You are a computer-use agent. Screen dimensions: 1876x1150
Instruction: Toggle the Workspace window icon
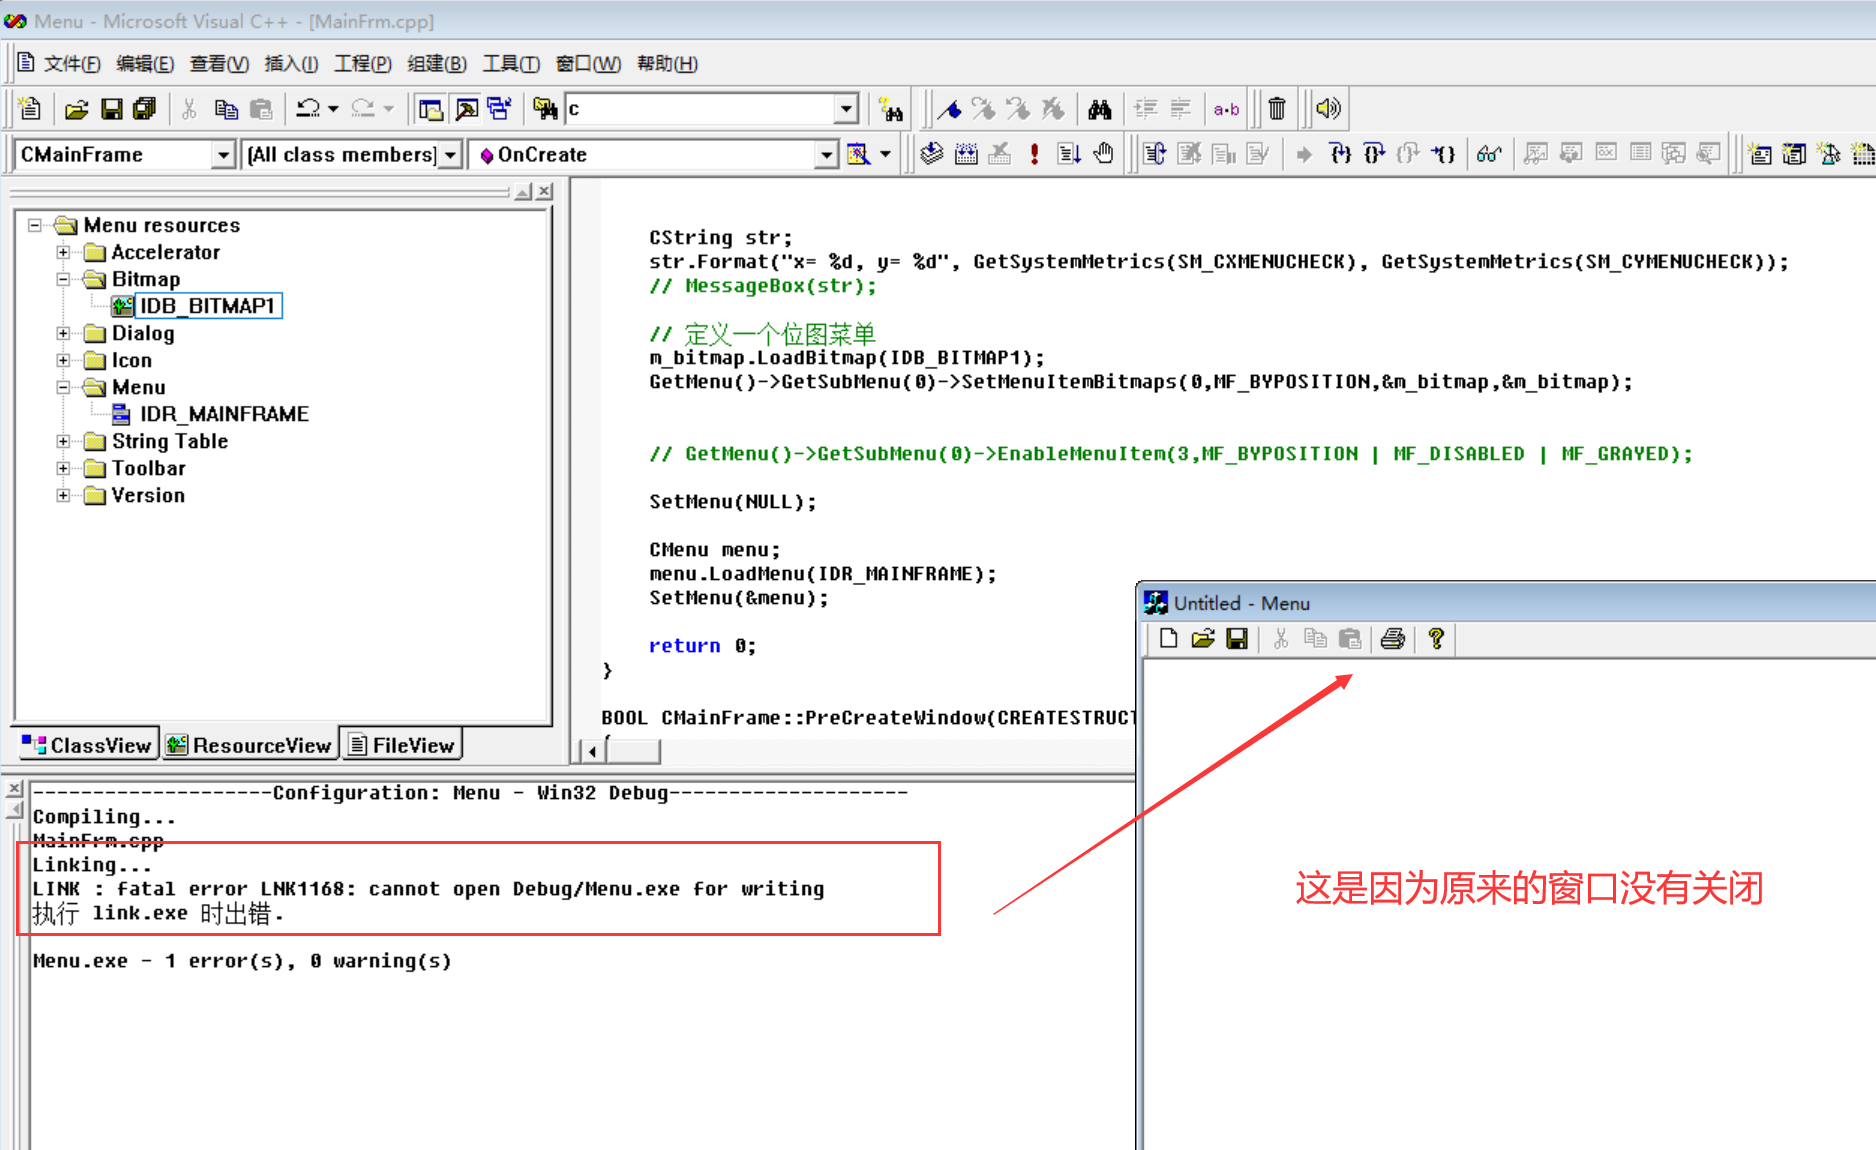[x=432, y=108]
